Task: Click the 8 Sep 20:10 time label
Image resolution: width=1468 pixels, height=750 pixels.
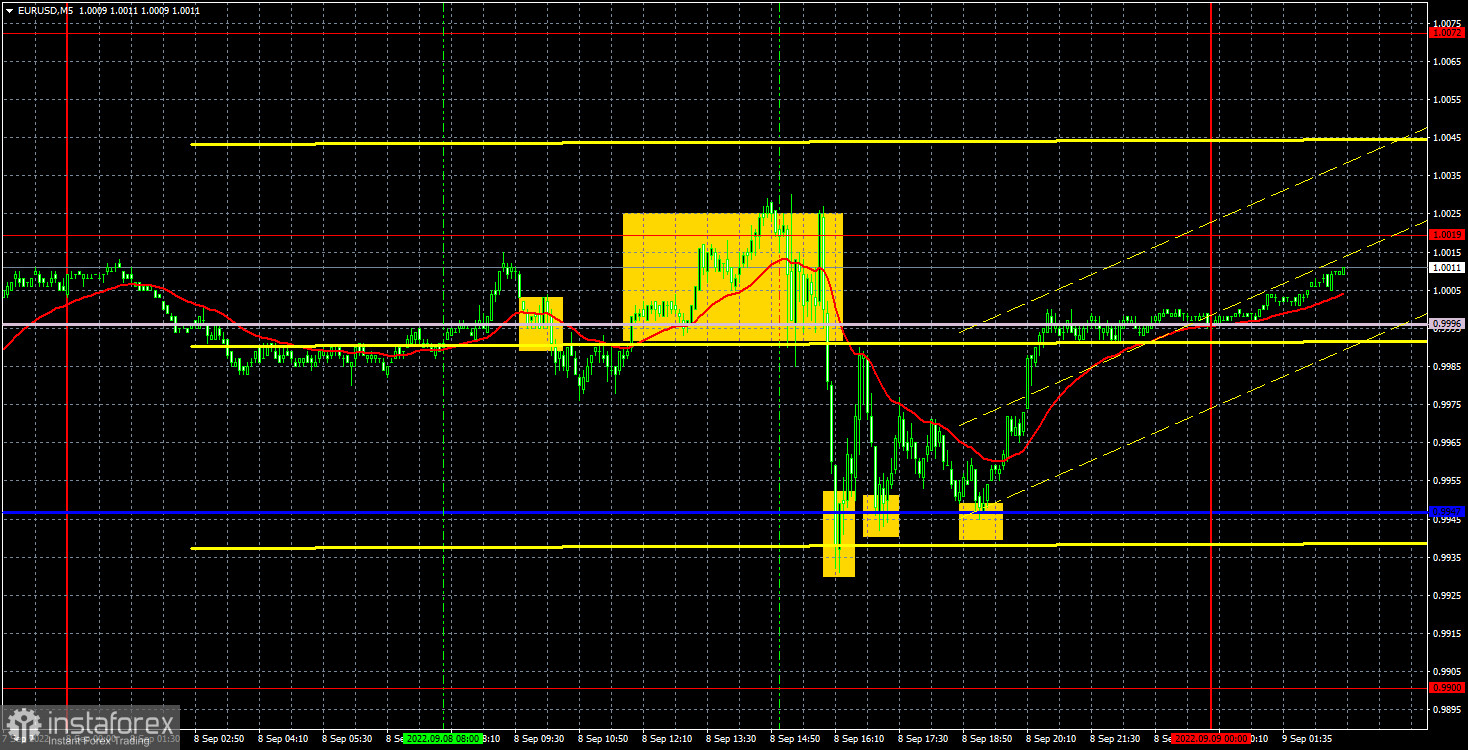Action: tap(1051, 738)
